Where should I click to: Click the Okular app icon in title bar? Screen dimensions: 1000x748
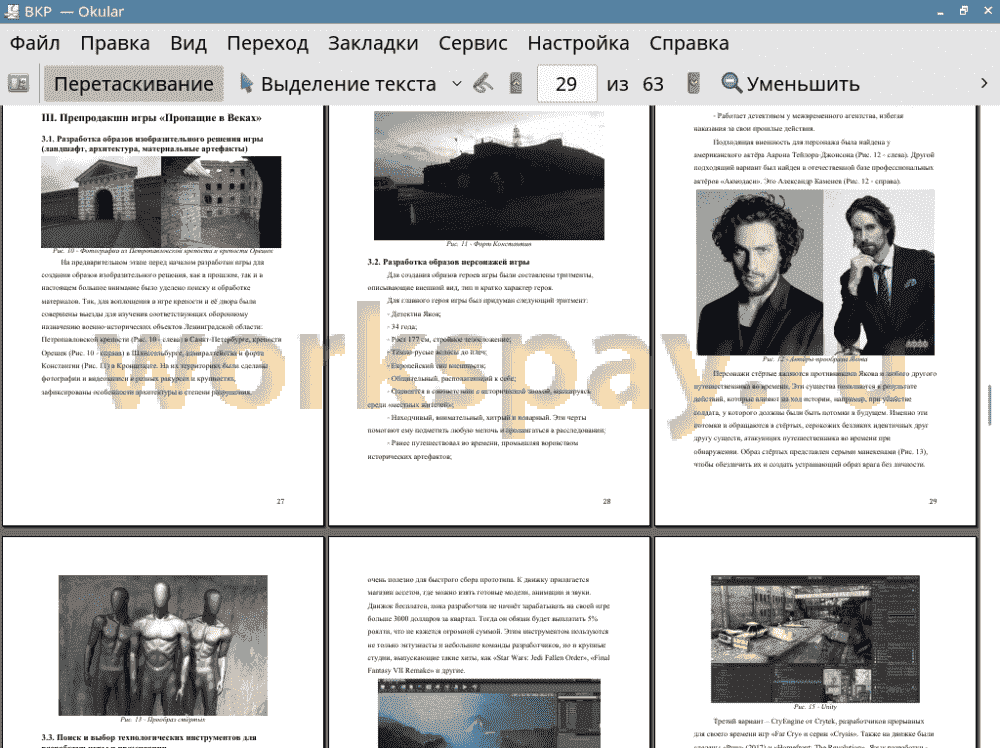pos(11,11)
